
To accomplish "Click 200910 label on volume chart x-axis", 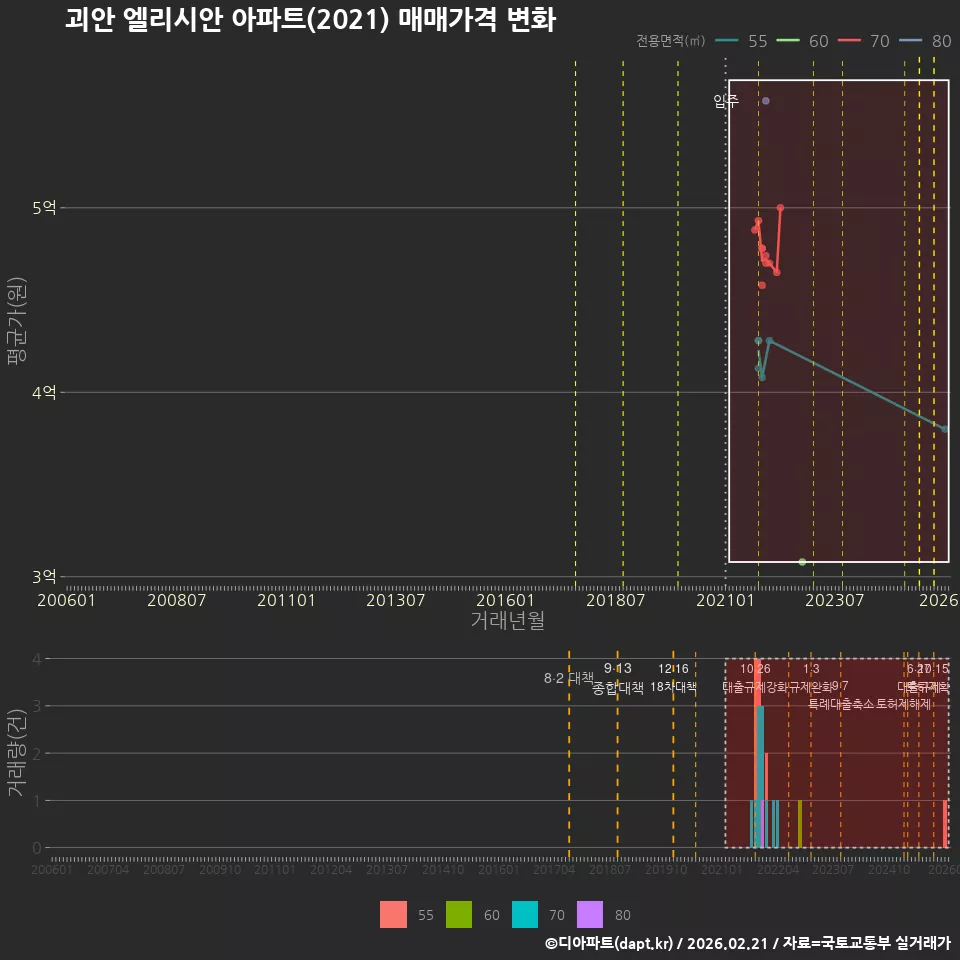I will tap(220, 869).
